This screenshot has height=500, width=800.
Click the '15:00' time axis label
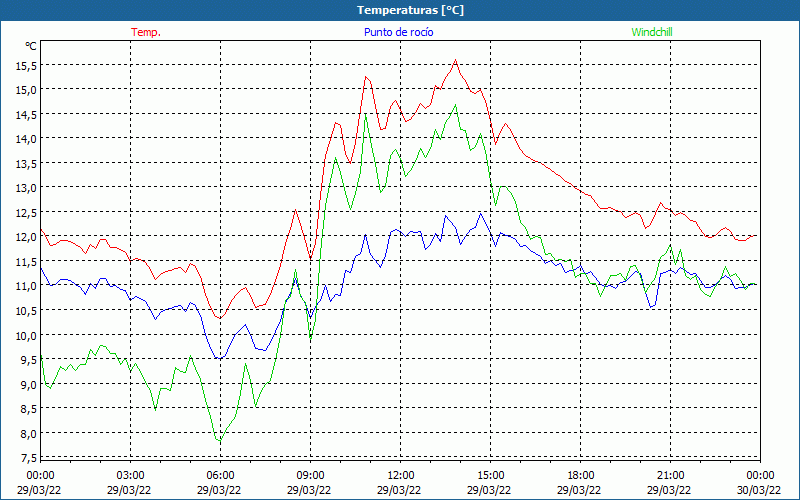tap(491, 476)
